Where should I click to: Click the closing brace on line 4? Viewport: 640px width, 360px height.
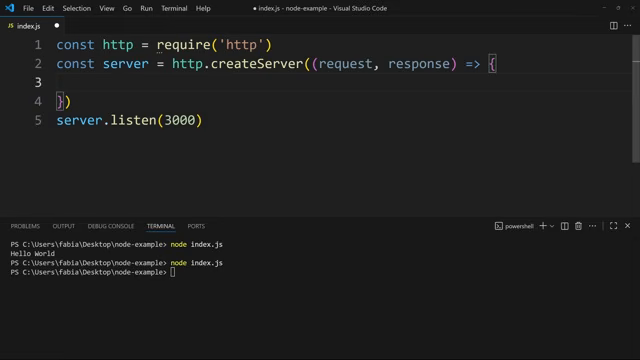tap(60, 102)
